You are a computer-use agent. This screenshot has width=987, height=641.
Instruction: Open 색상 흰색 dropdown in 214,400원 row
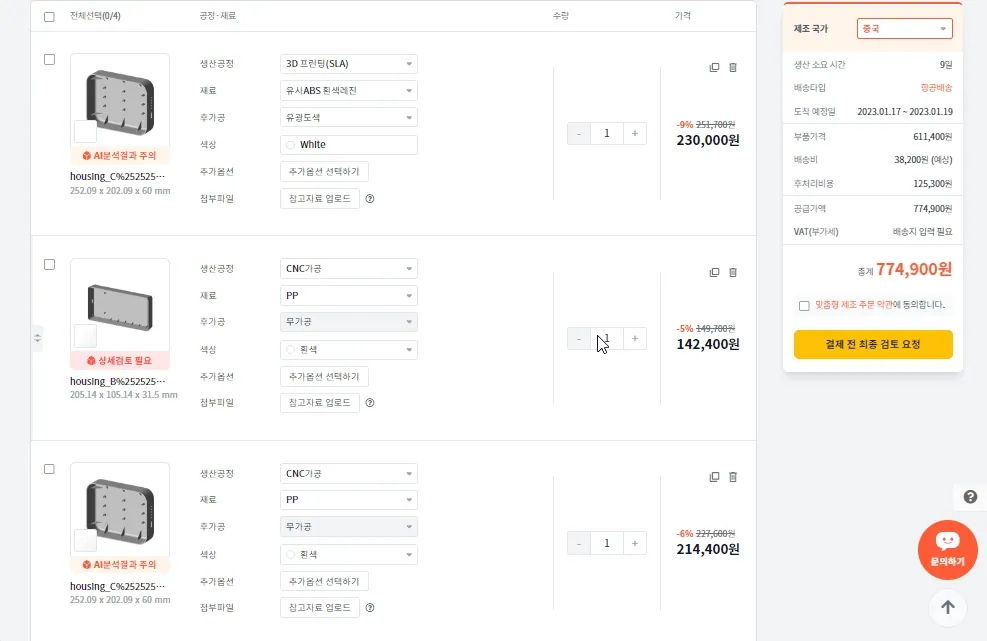coord(349,554)
